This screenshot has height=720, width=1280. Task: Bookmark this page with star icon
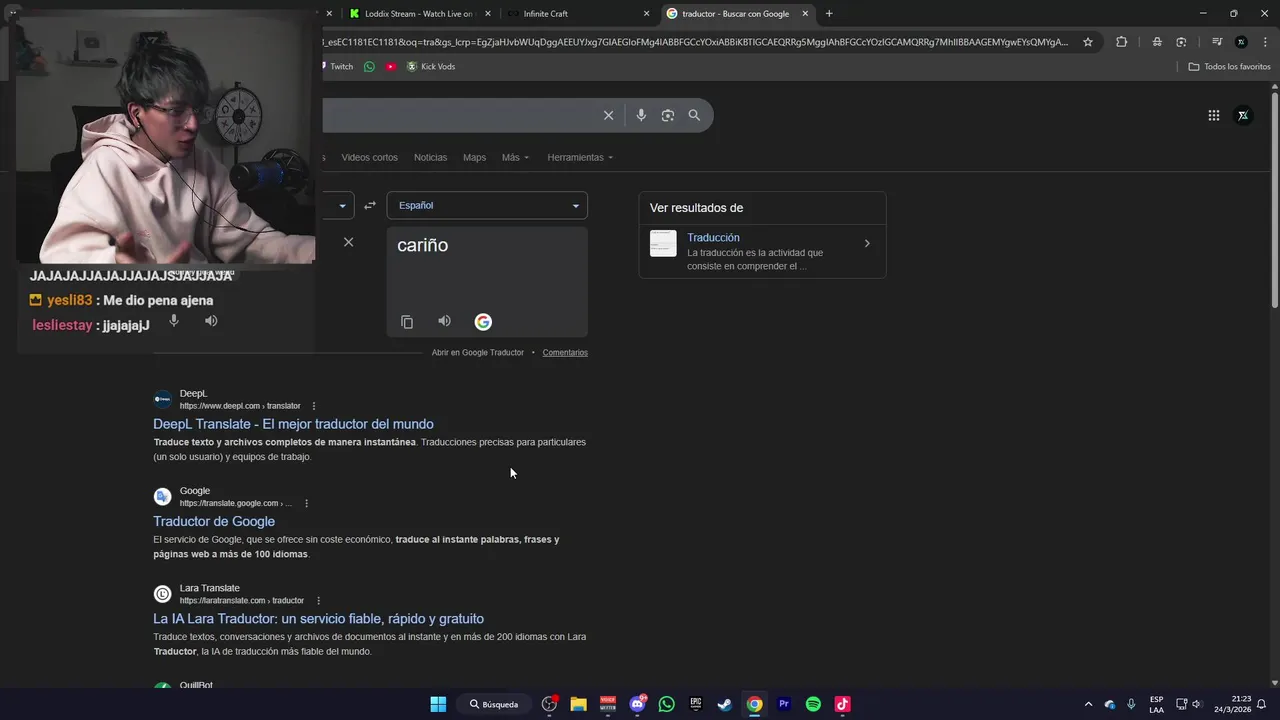coord(1088,42)
